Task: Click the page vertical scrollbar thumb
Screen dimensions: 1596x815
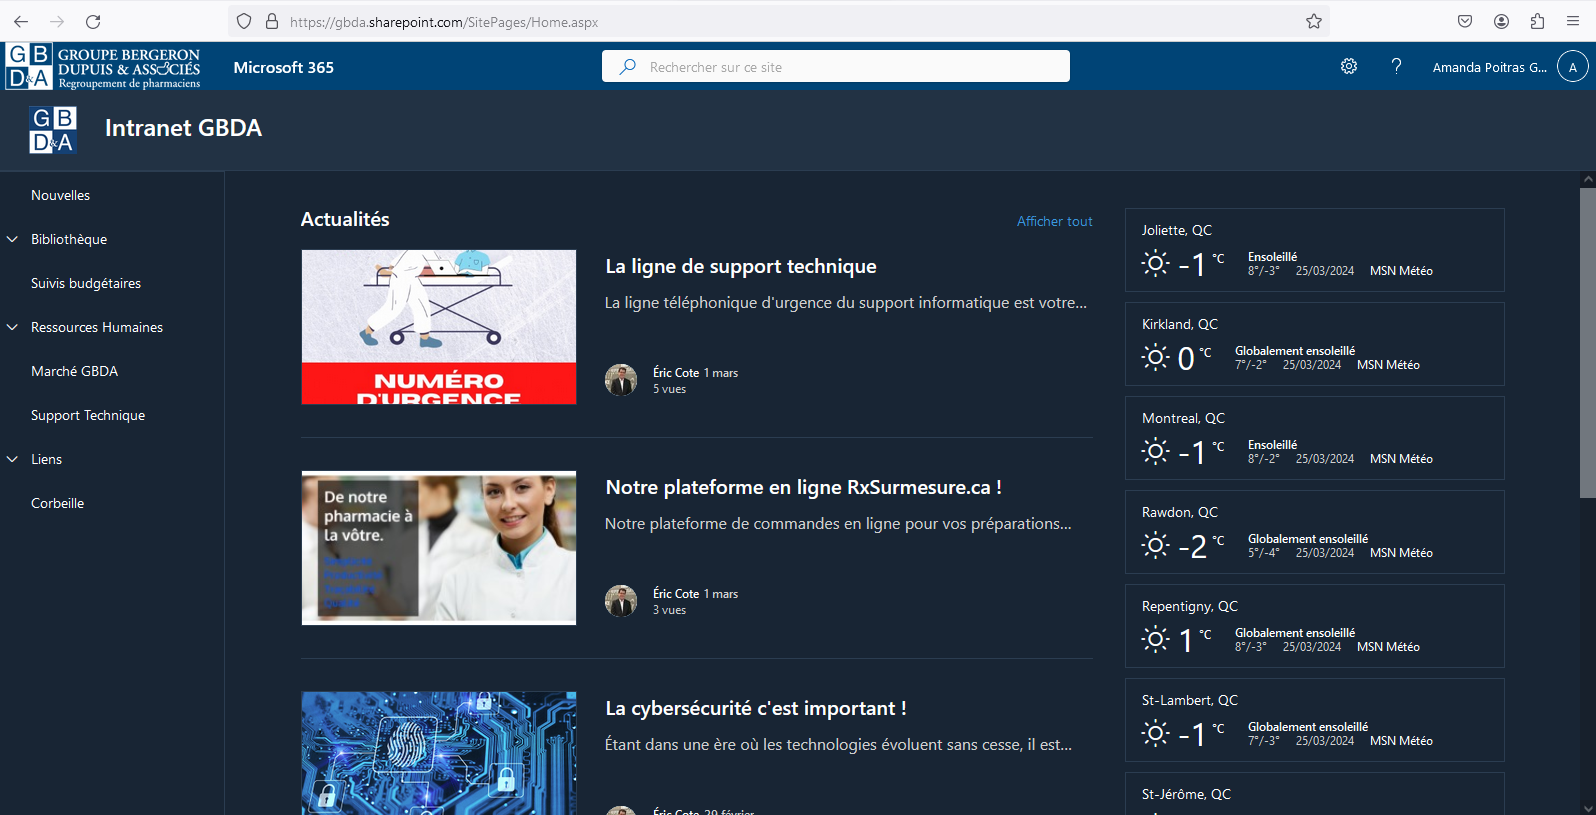Action: 1587,342
